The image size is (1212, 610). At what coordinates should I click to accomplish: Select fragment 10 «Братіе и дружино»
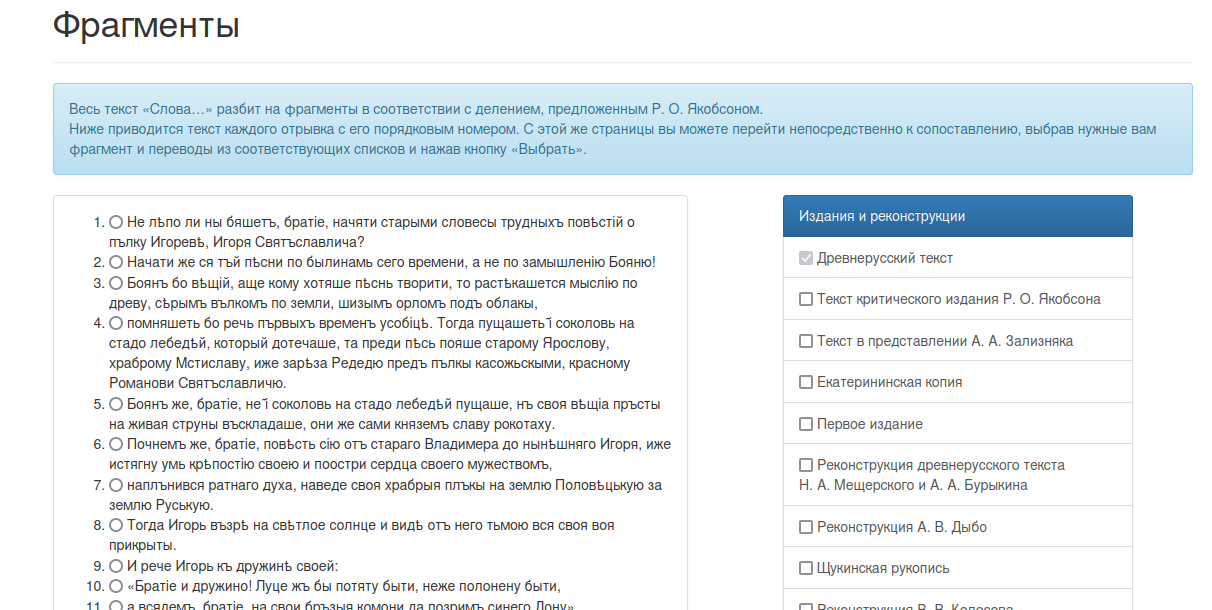tap(116, 587)
